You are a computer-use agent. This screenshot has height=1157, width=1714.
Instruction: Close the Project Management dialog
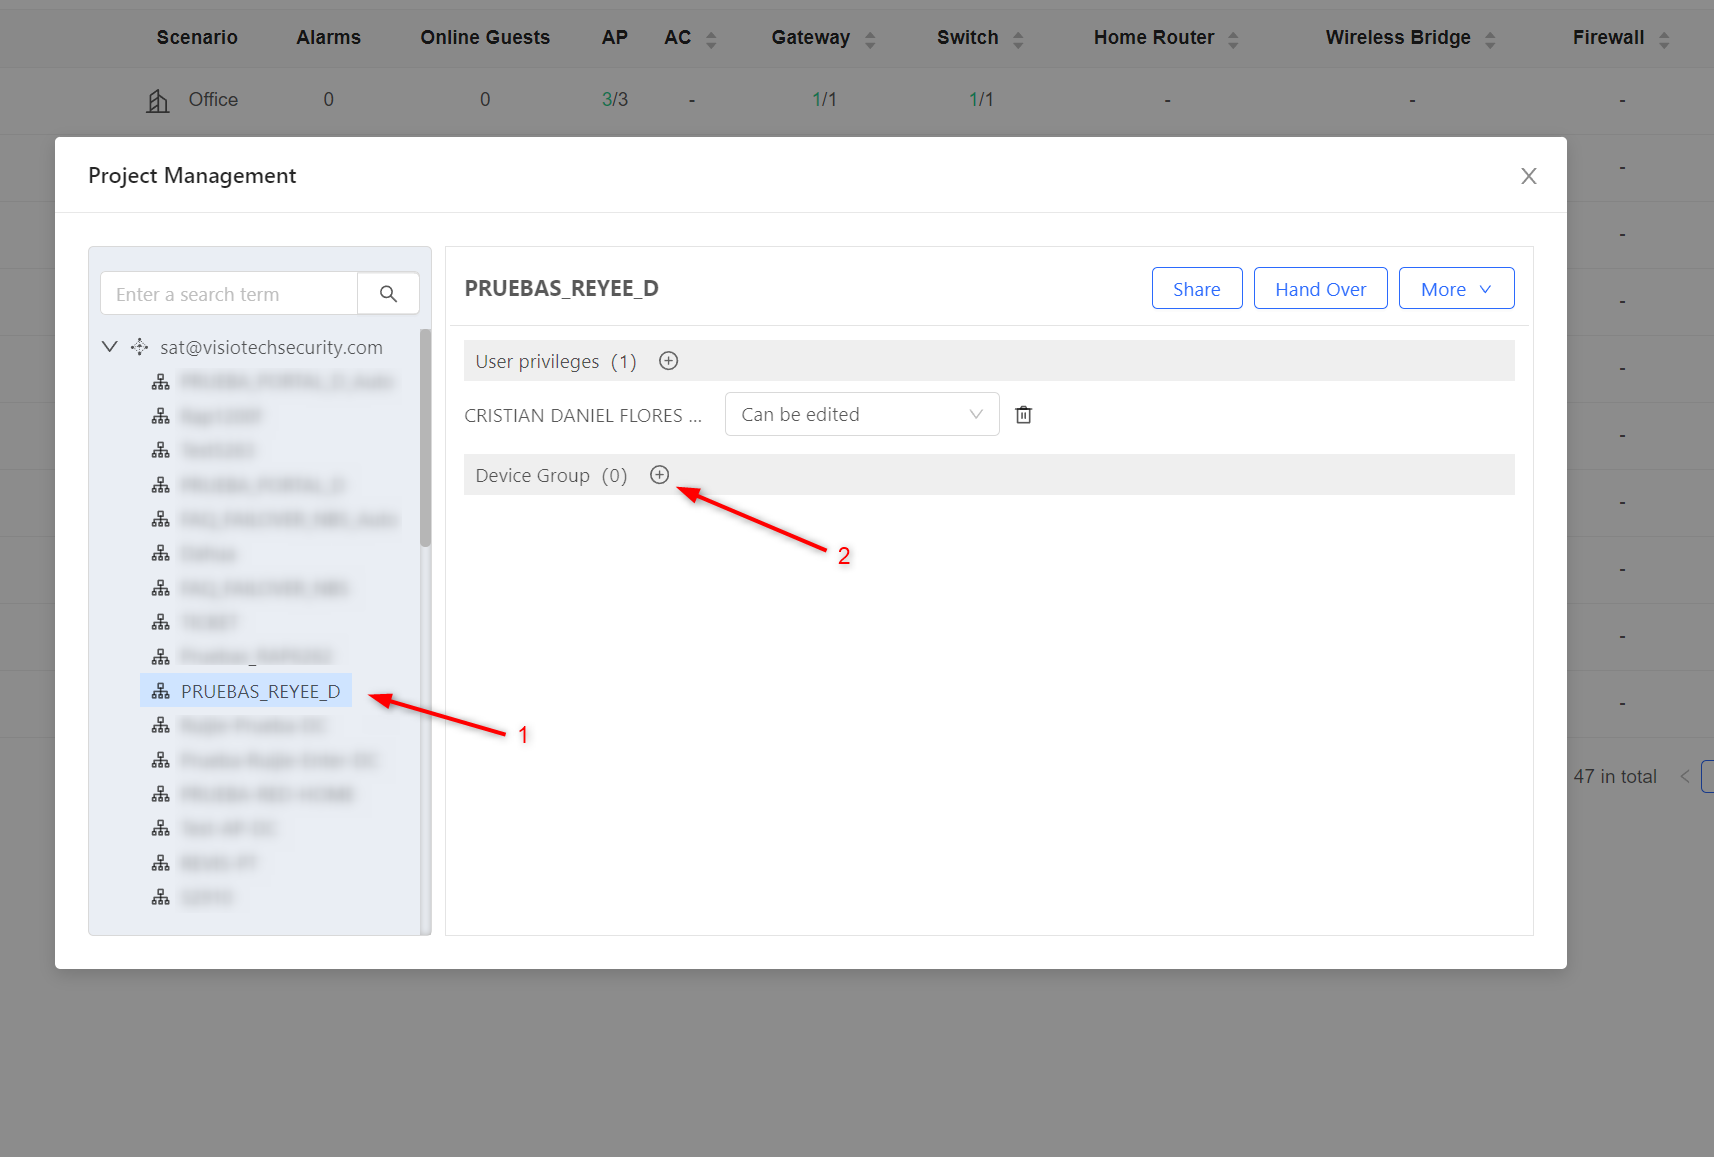[x=1528, y=176]
